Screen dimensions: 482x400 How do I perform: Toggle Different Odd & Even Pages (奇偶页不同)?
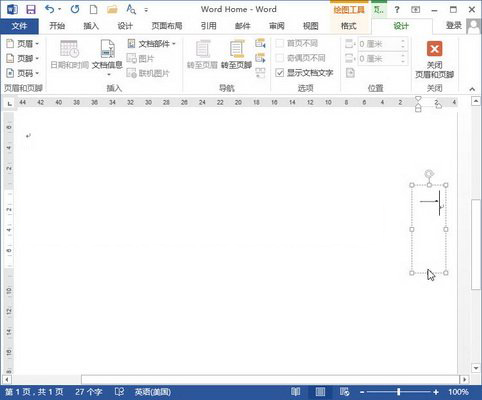coord(280,58)
